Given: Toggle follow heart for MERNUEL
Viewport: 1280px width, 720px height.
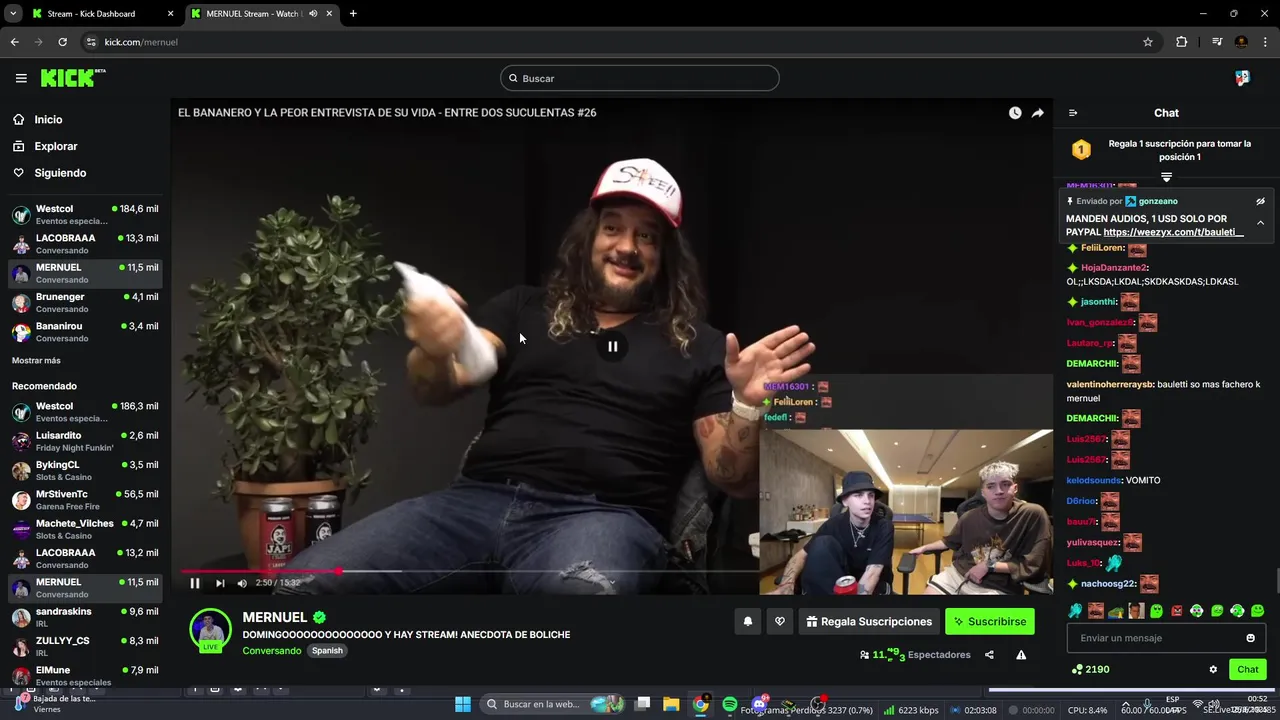Looking at the screenshot, I should click(x=780, y=622).
